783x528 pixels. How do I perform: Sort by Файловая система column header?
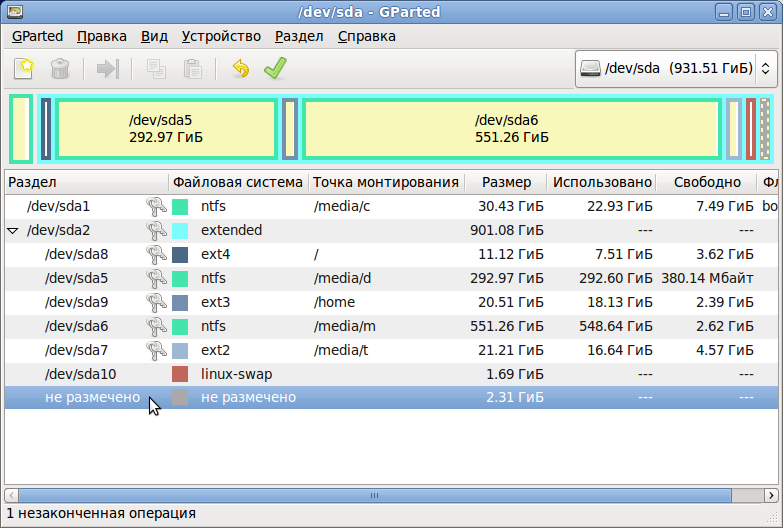click(x=239, y=182)
